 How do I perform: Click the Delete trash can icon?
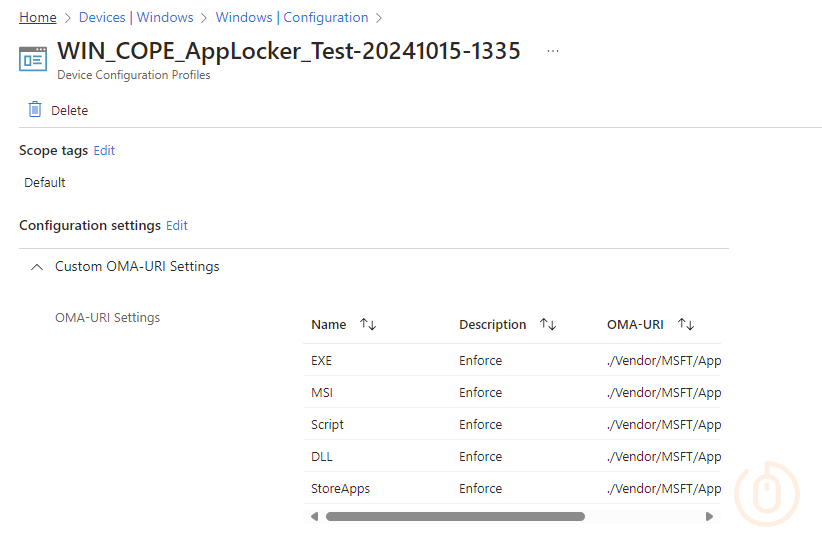click(x=35, y=110)
